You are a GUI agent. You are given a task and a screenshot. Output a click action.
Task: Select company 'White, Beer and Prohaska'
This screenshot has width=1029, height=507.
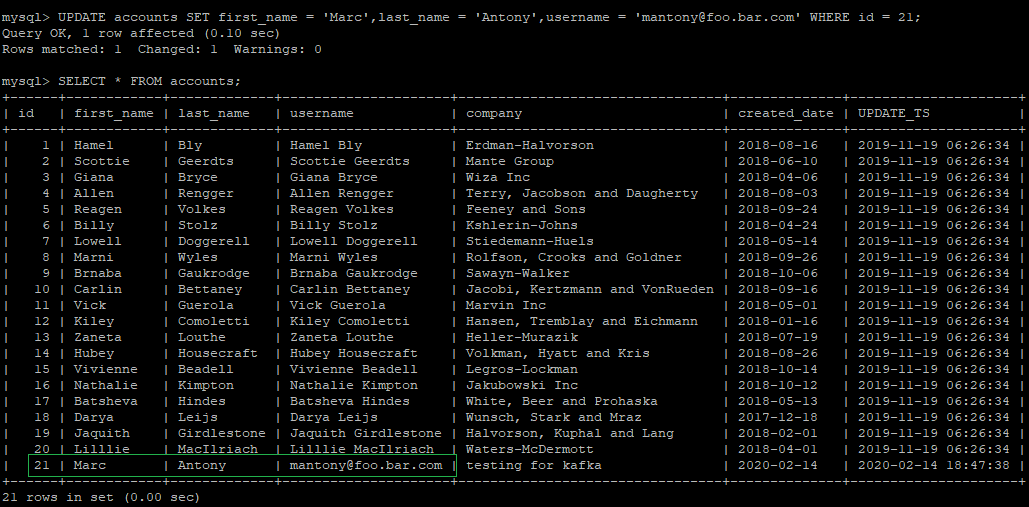click(x=562, y=401)
